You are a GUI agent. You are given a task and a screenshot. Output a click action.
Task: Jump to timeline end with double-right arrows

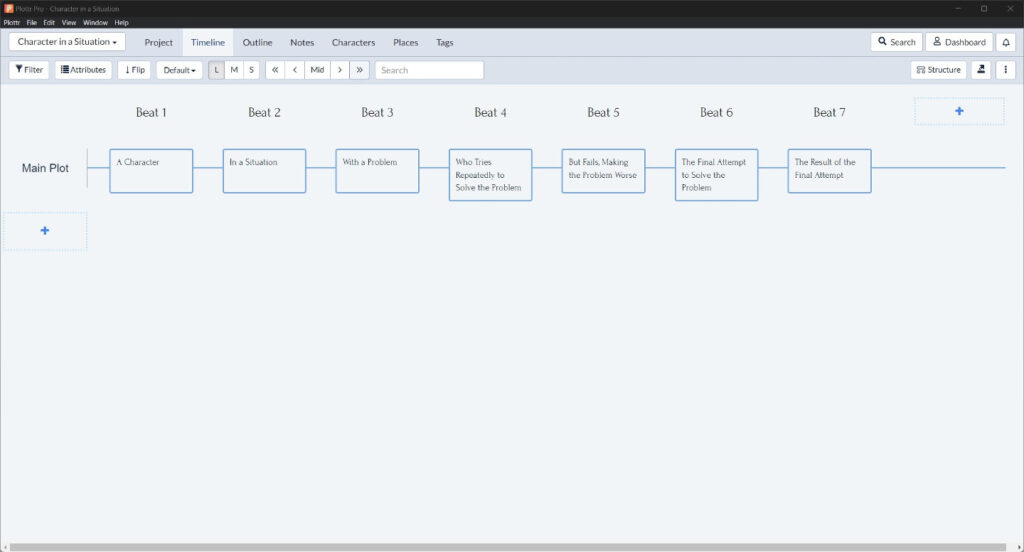pos(359,70)
